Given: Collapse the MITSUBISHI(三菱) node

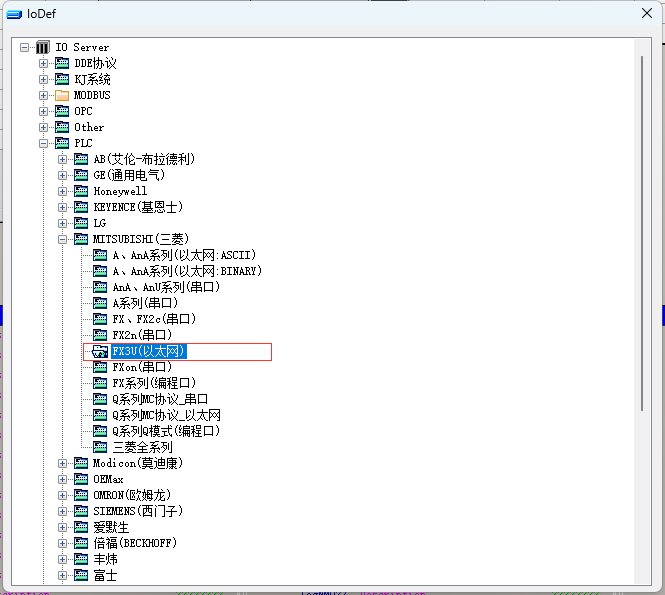Looking at the screenshot, I should (62, 240).
